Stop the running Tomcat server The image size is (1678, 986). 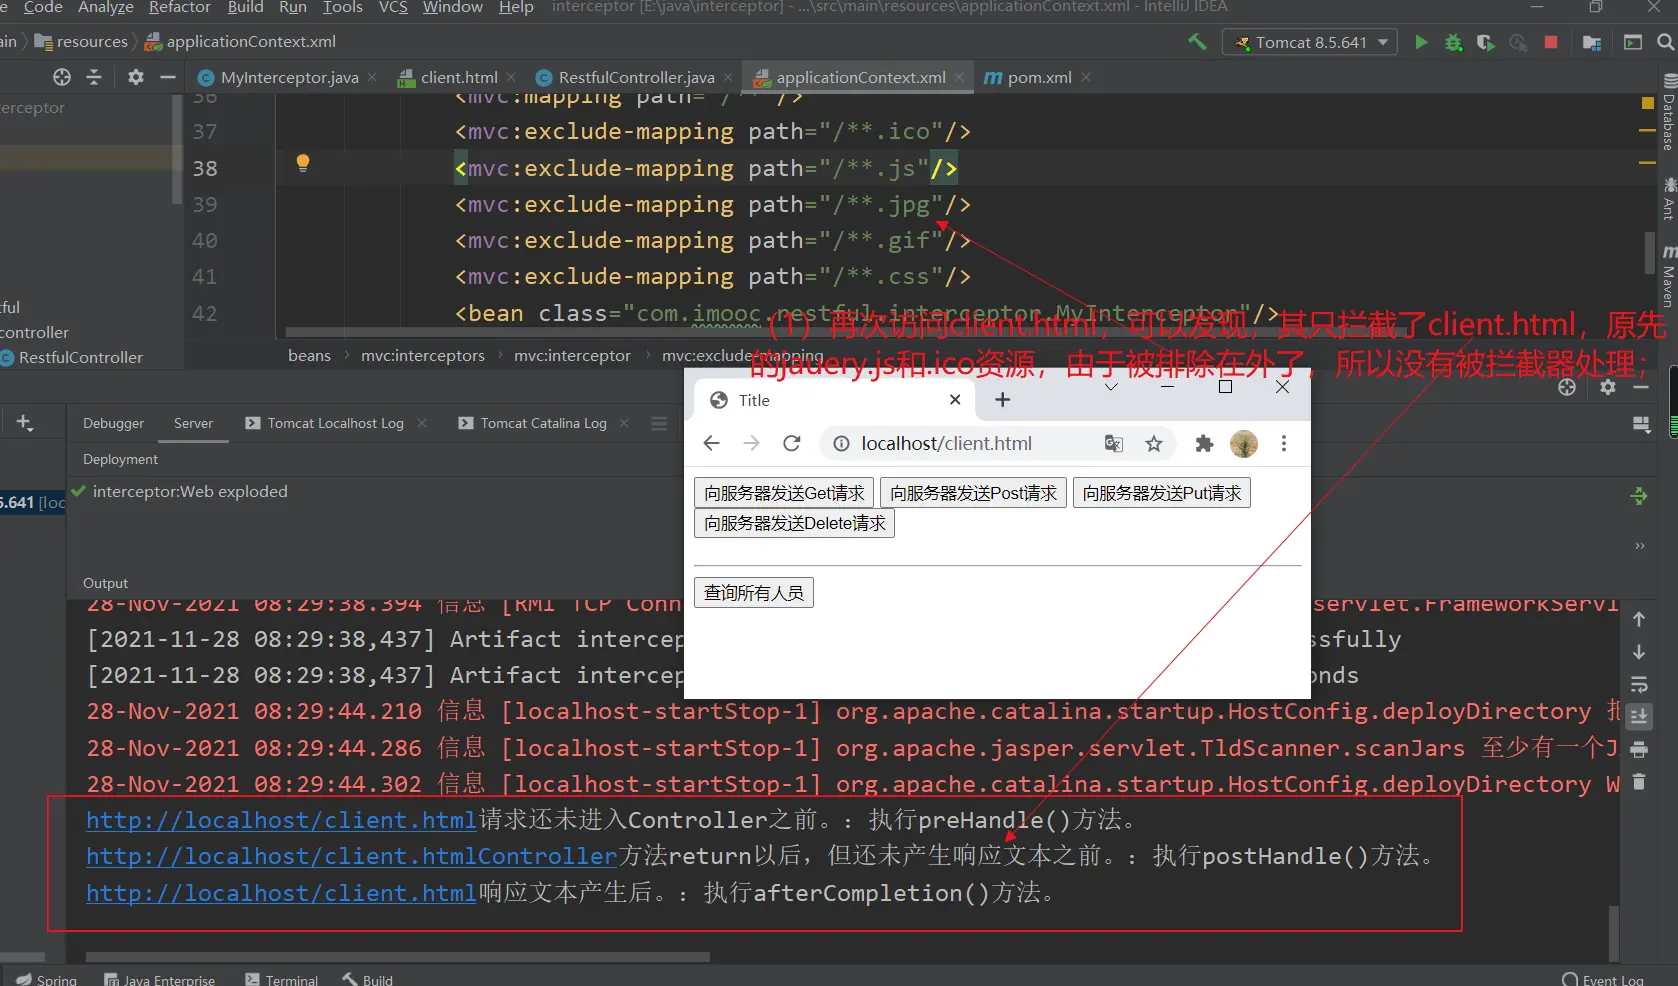pyautogui.click(x=1550, y=42)
